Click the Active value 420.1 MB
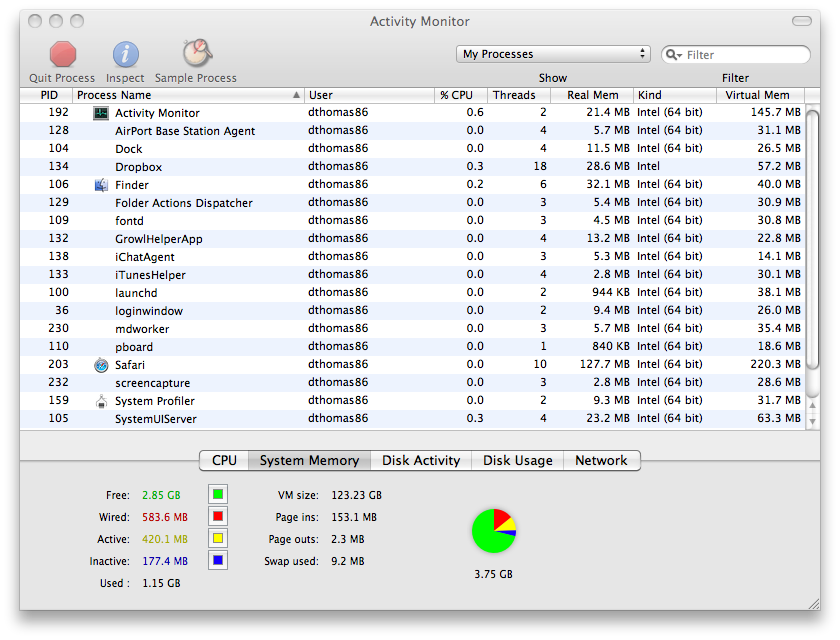This screenshot has width=840, height=640. pos(165,539)
